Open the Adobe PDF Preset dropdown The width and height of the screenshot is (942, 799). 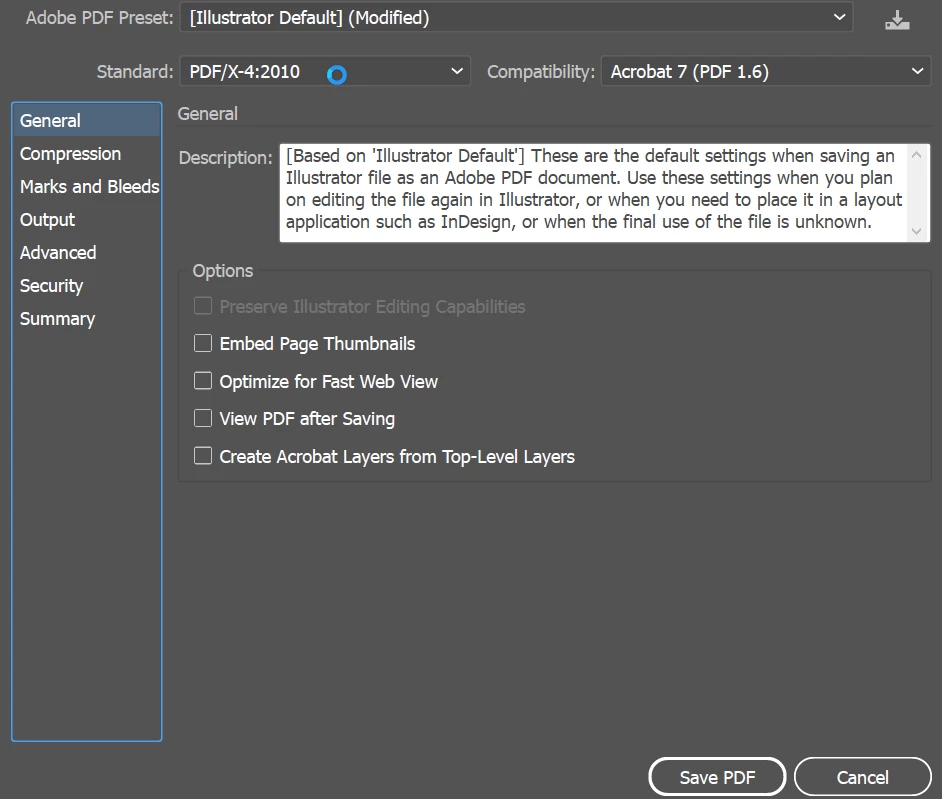[x=516, y=18]
